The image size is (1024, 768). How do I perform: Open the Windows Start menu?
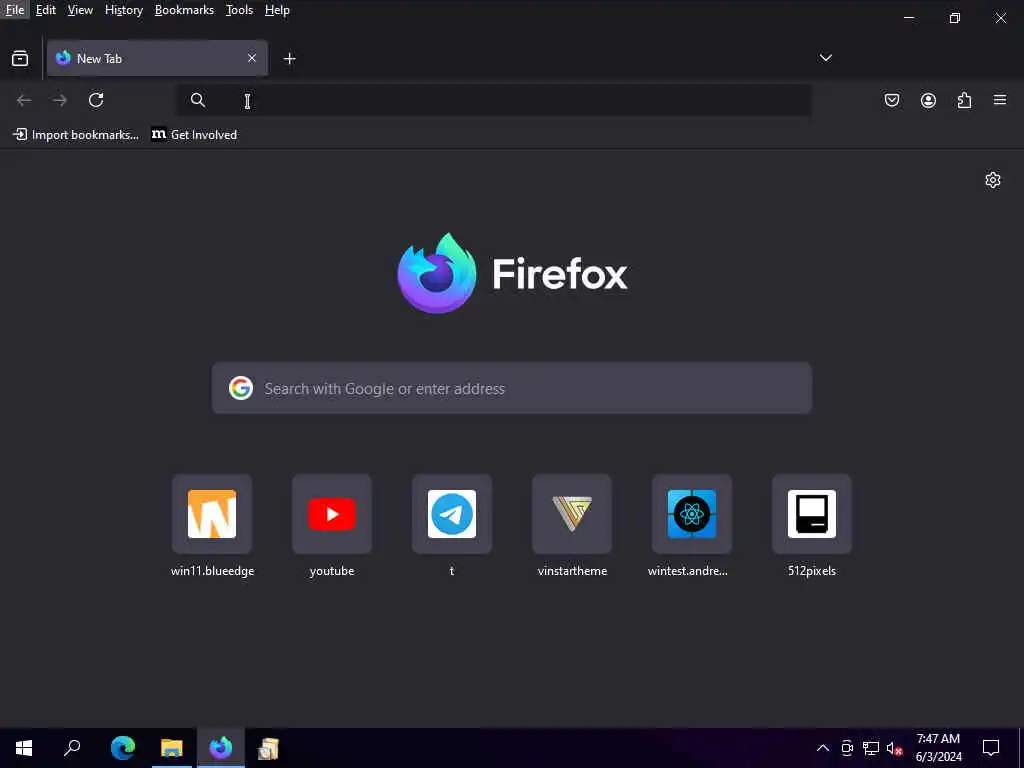24,748
